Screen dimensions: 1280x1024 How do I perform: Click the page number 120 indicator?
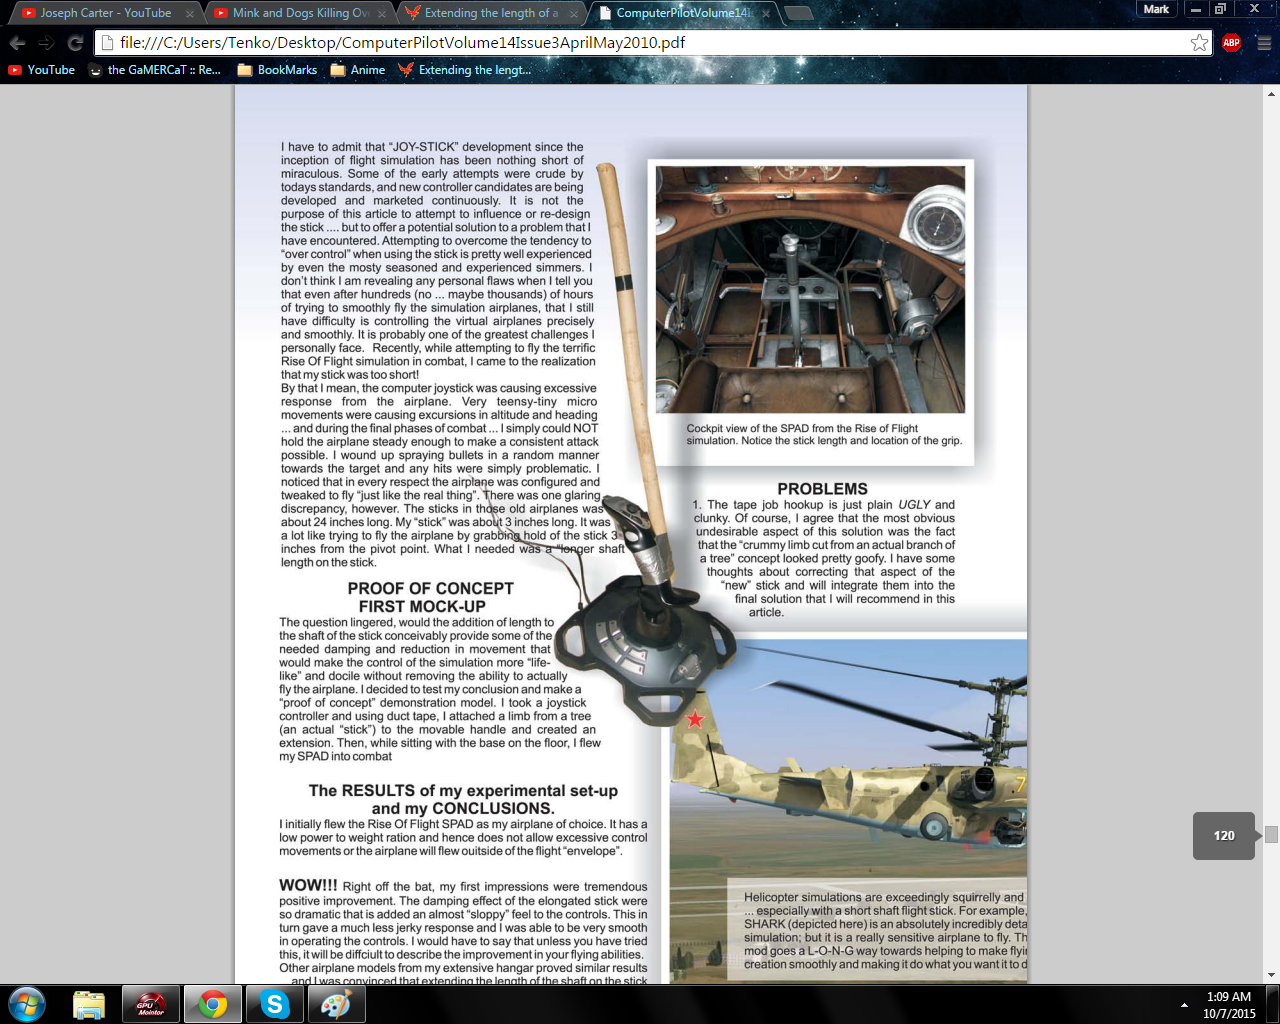pos(1224,836)
